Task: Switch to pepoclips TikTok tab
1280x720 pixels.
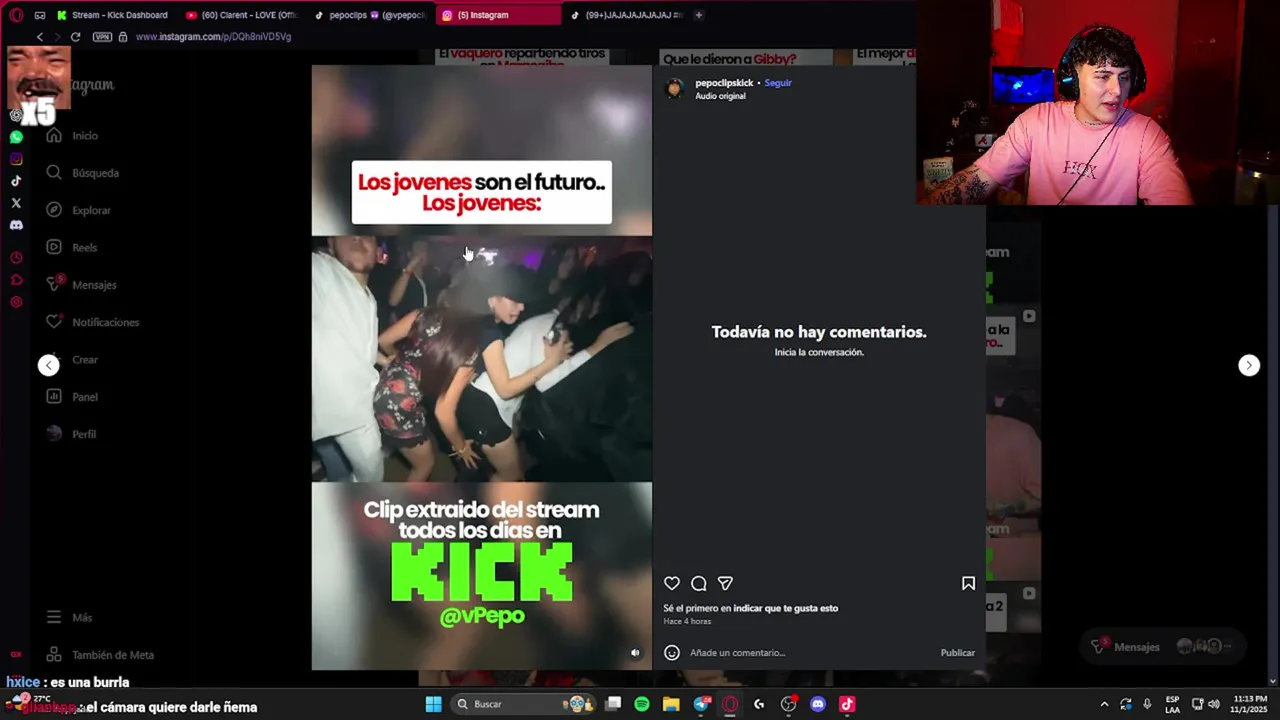Action: [x=370, y=15]
